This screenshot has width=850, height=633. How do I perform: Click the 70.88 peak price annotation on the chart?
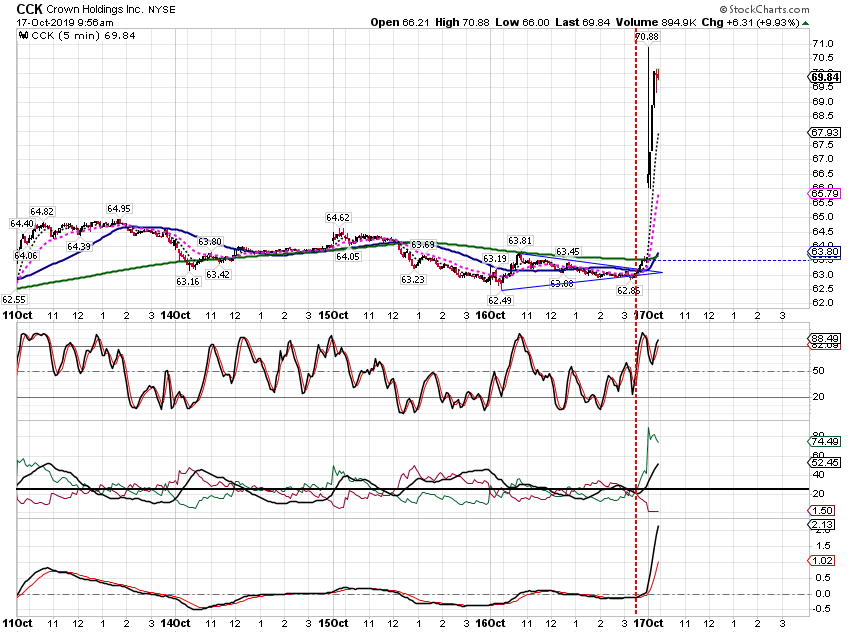(646, 37)
